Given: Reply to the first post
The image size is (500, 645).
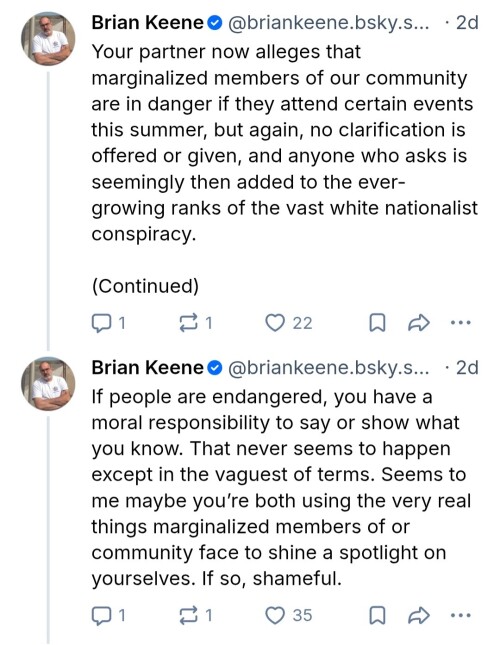Looking at the screenshot, I should pos(108,323).
